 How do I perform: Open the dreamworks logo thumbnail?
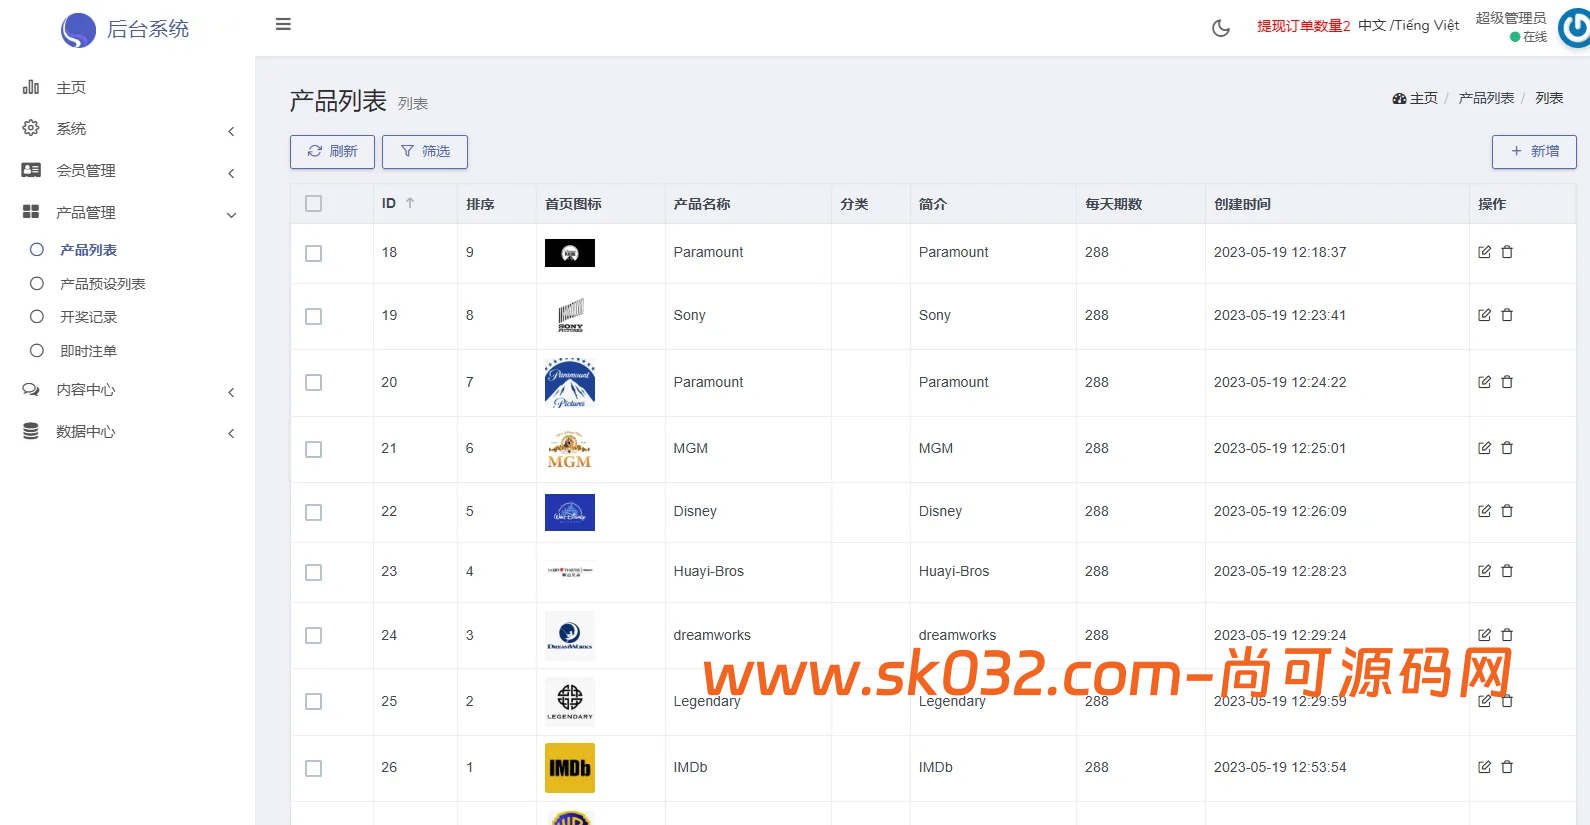click(x=570, y=636)
